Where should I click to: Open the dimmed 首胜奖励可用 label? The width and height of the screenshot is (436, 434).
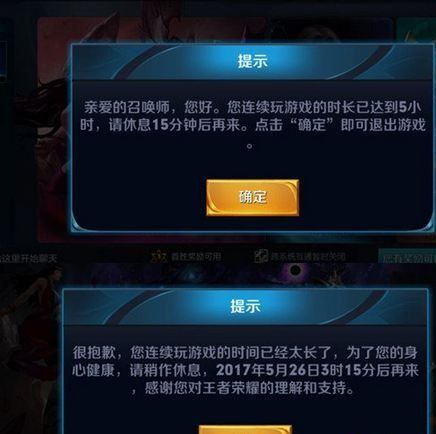(x=196, y=257)
